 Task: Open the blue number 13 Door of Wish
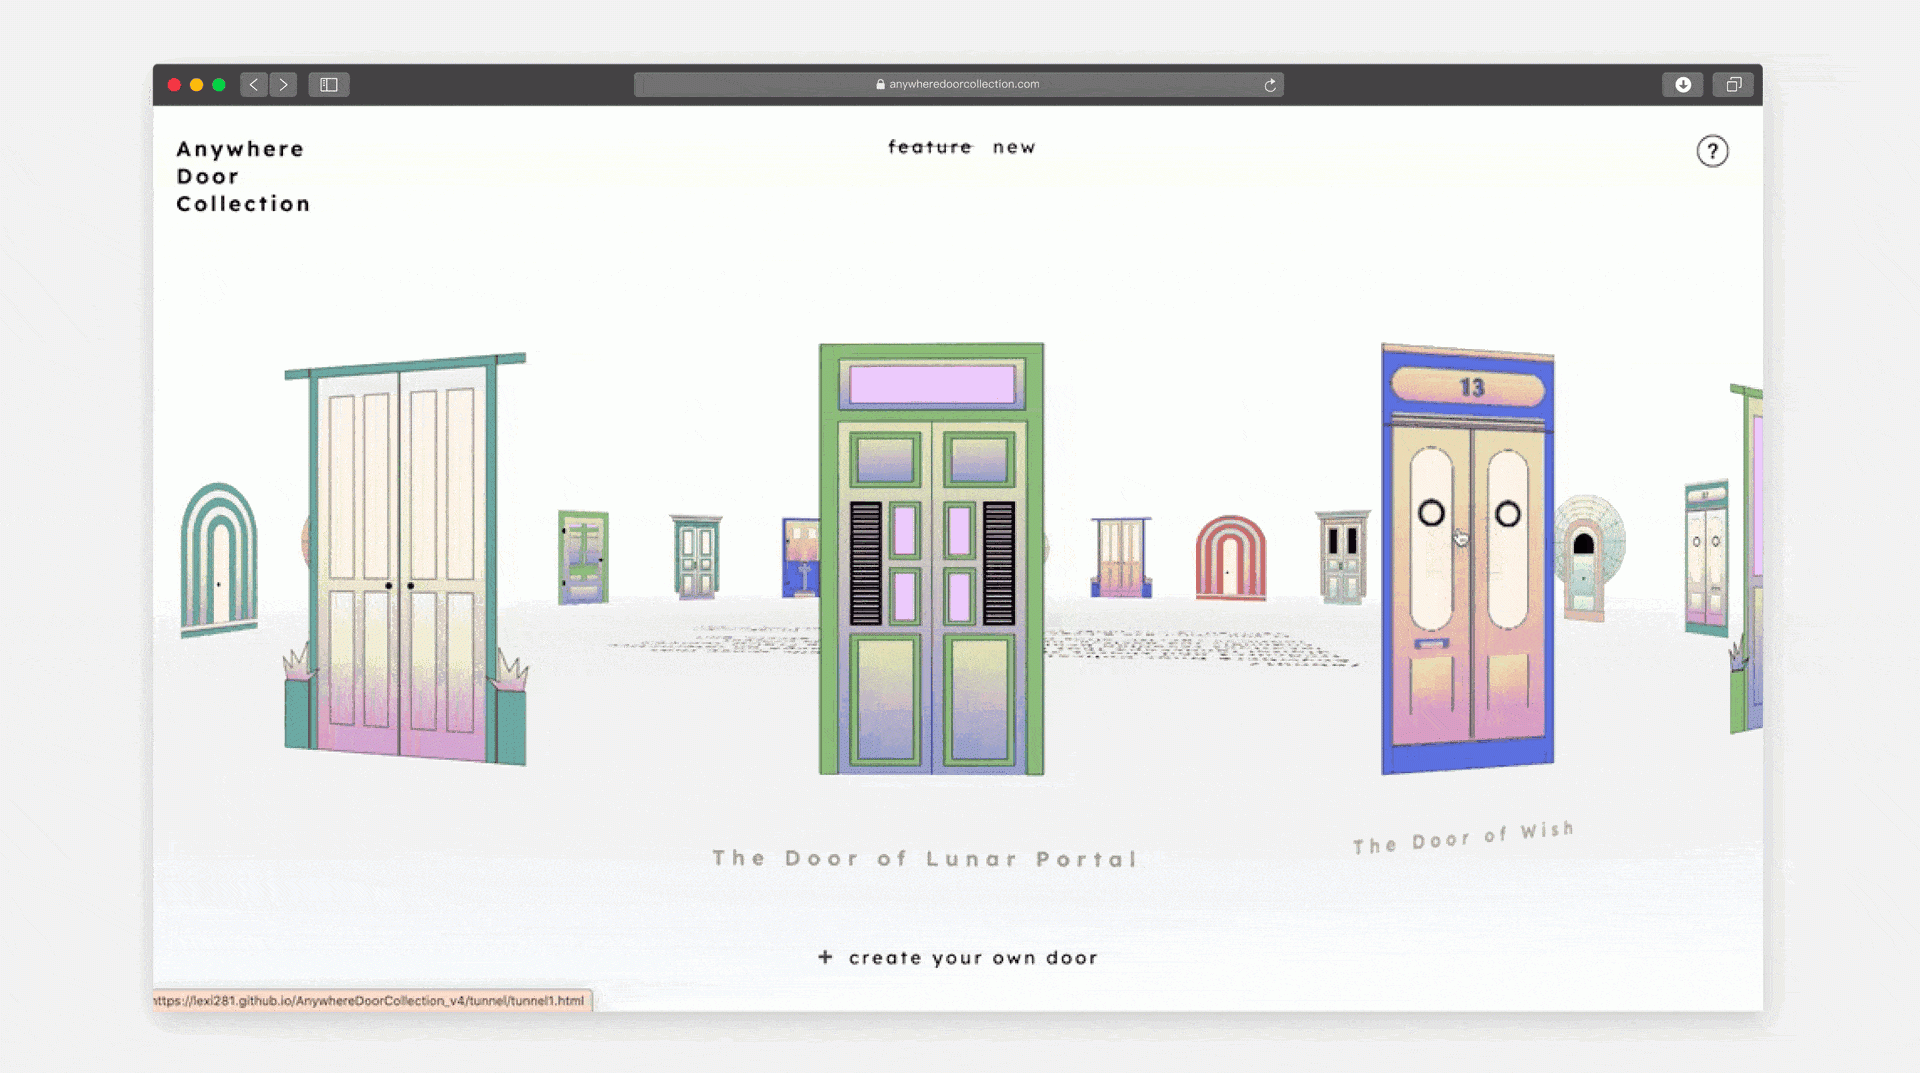[1467, 560]
